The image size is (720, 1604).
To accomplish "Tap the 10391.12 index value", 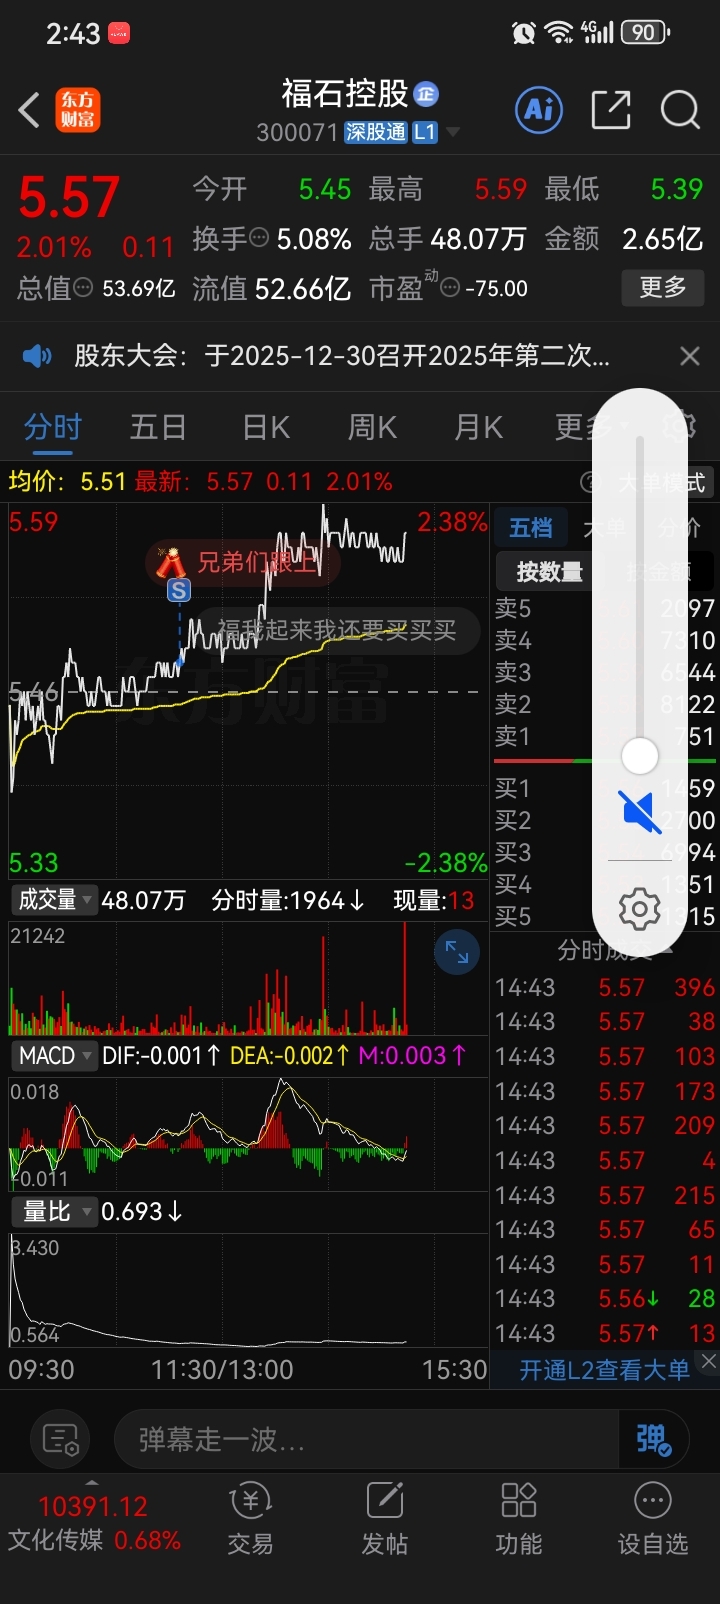I will coord(92,1506).
